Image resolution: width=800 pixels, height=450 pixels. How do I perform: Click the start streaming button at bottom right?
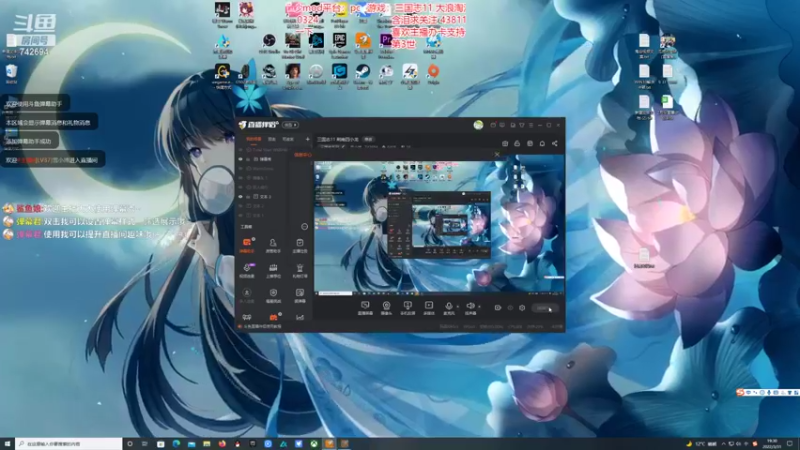pyautogui.click(x=545, y=308)
